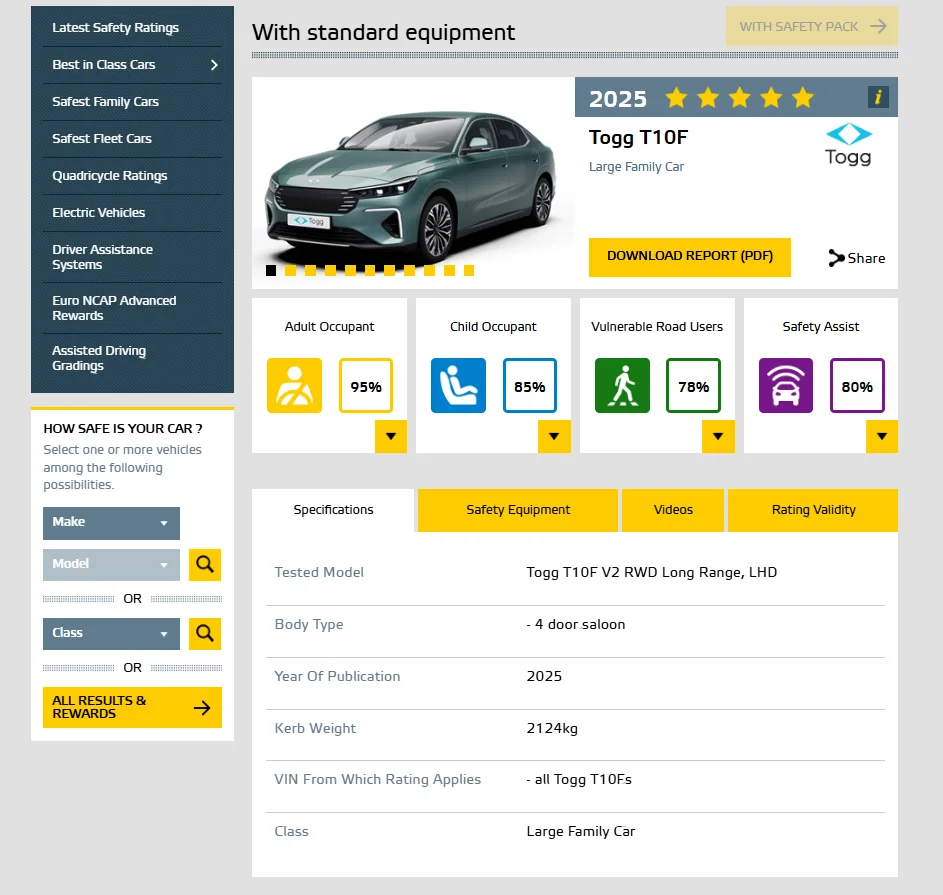Click the 'HOW SAFE IS YOUR CAR ?' heading
943x895 pixels.
pos(123,429)
